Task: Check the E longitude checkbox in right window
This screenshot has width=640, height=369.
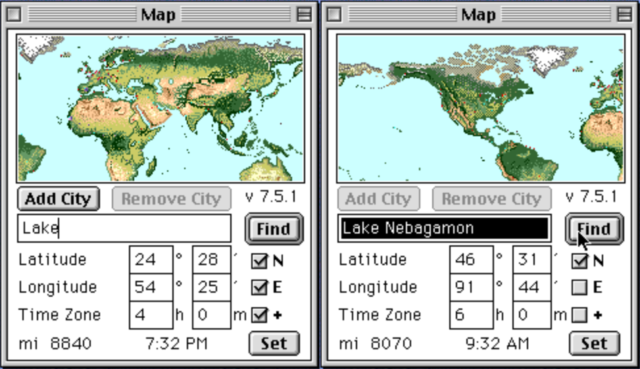Action: coord(579,287)
